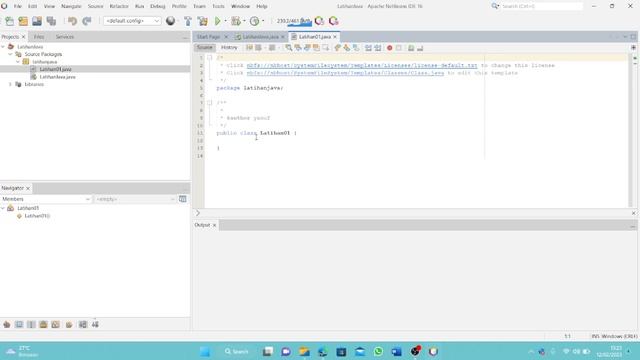Click the red Start Macro Recording icon

390,48
